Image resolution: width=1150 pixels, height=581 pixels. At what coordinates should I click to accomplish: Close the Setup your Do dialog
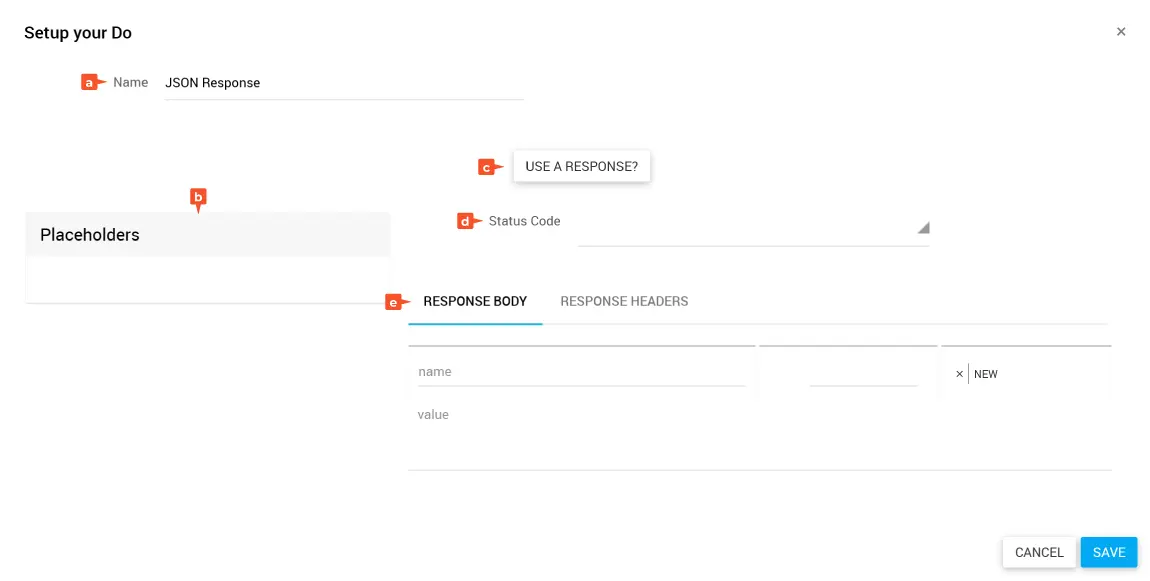1121,32
